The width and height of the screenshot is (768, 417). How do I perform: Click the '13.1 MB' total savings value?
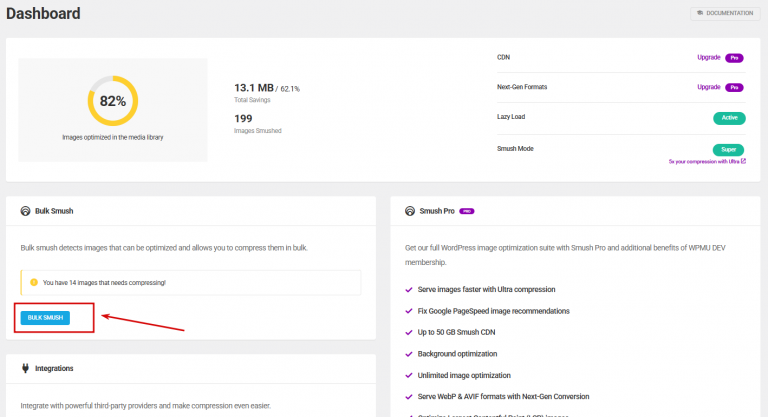click(x=254, y=88)
